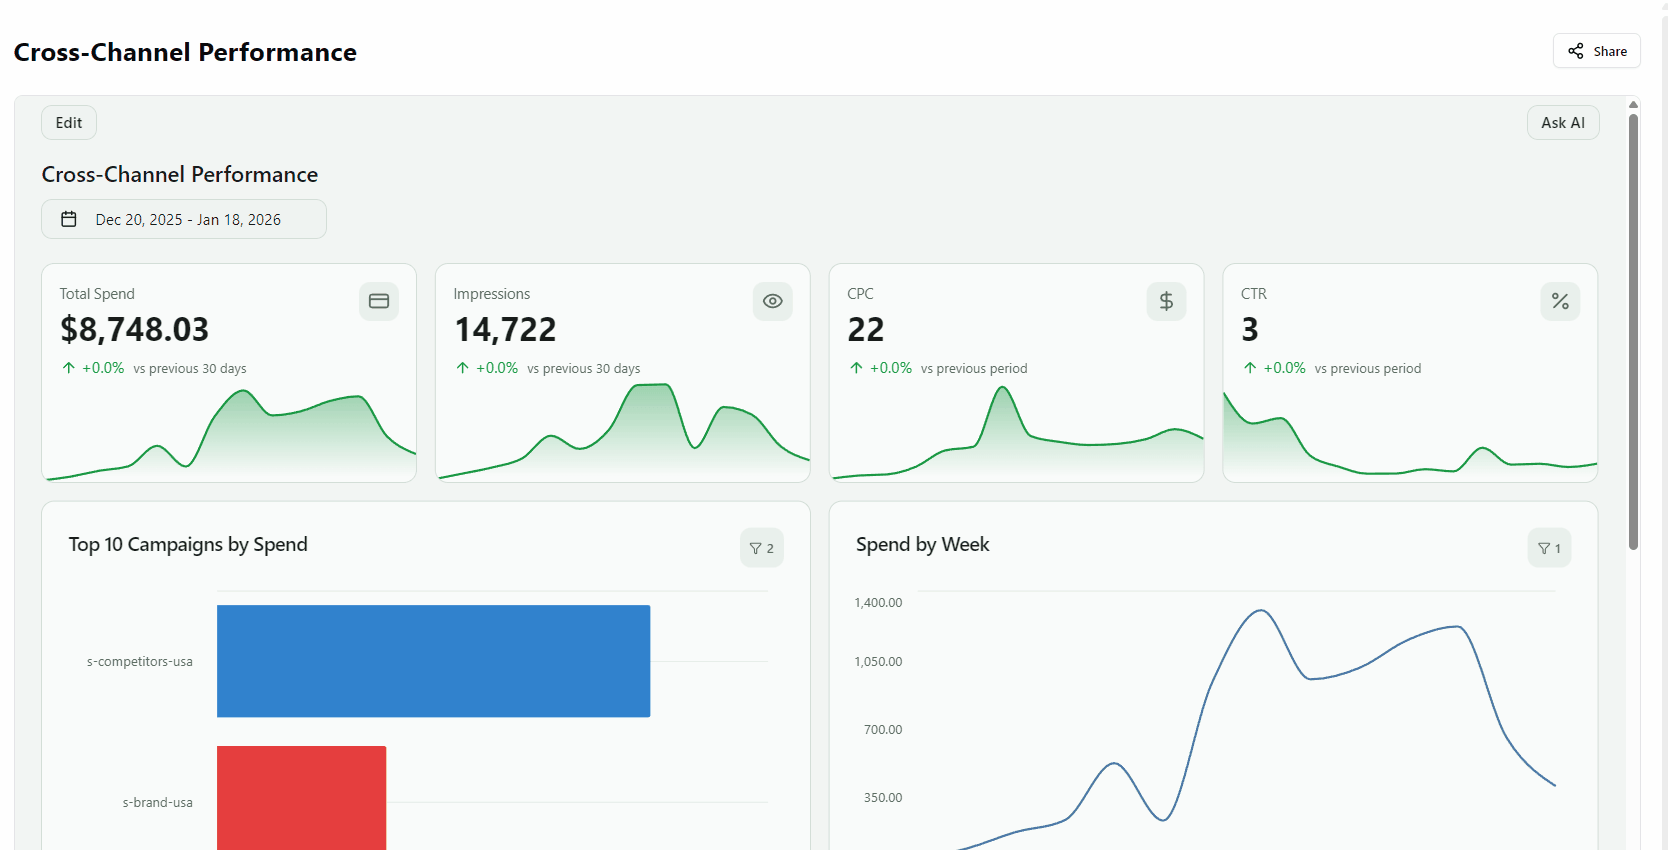Click the dollar sign icon on CPC card
This screenshot has width=1668, height=850.
(x=1166, y=301)
